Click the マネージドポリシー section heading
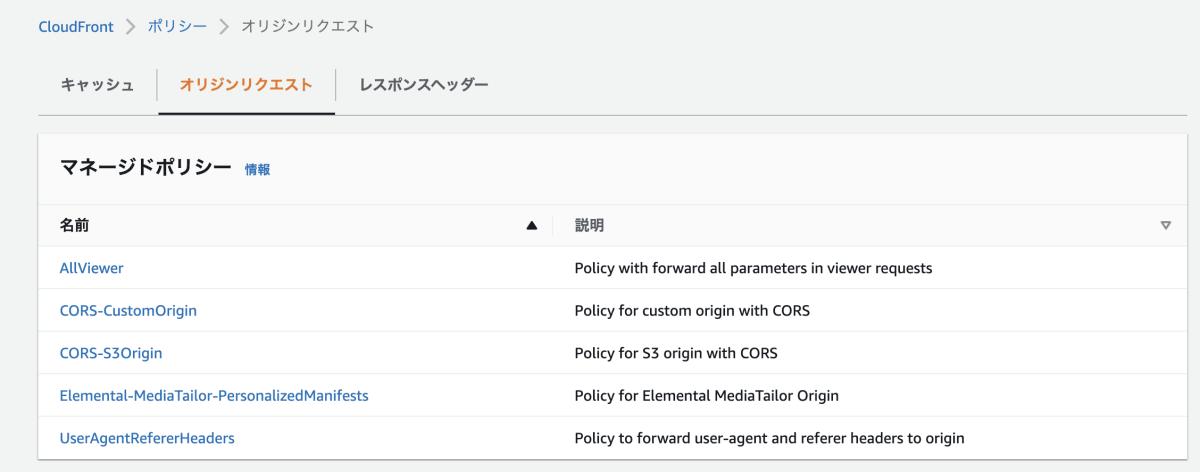Screen dimensions: 1200x472 [146, 168]
